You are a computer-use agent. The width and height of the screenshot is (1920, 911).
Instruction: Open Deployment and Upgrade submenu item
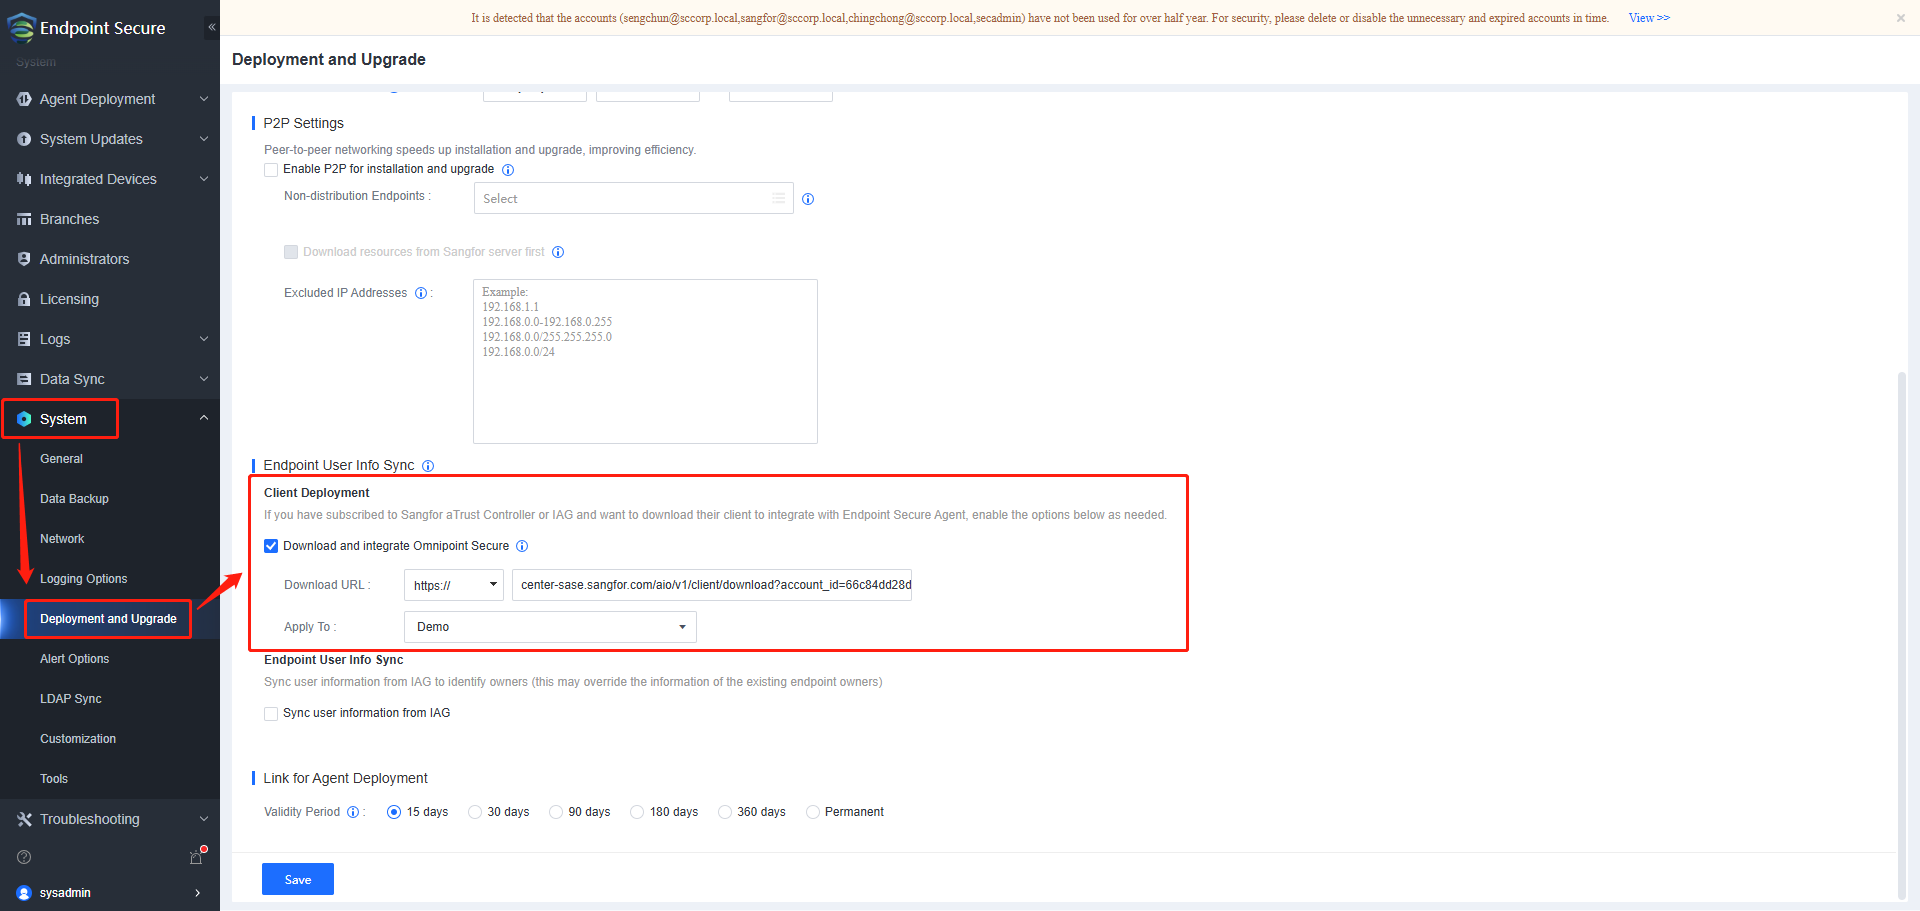click(x=110, y=619)
